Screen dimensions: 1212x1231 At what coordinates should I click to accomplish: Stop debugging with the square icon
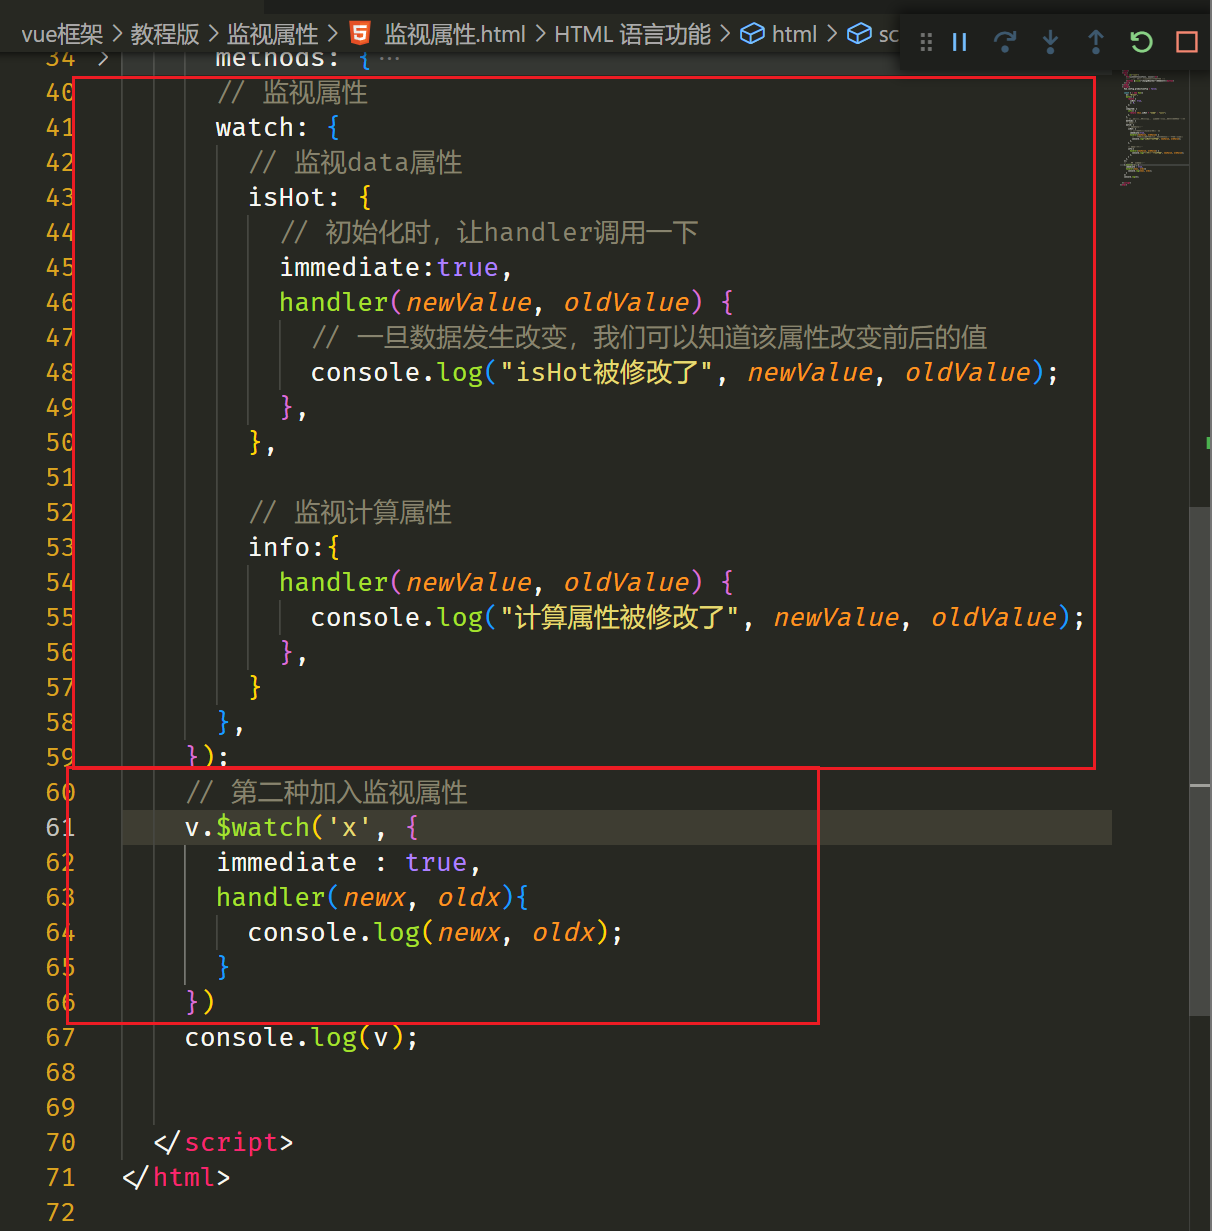1187,42
